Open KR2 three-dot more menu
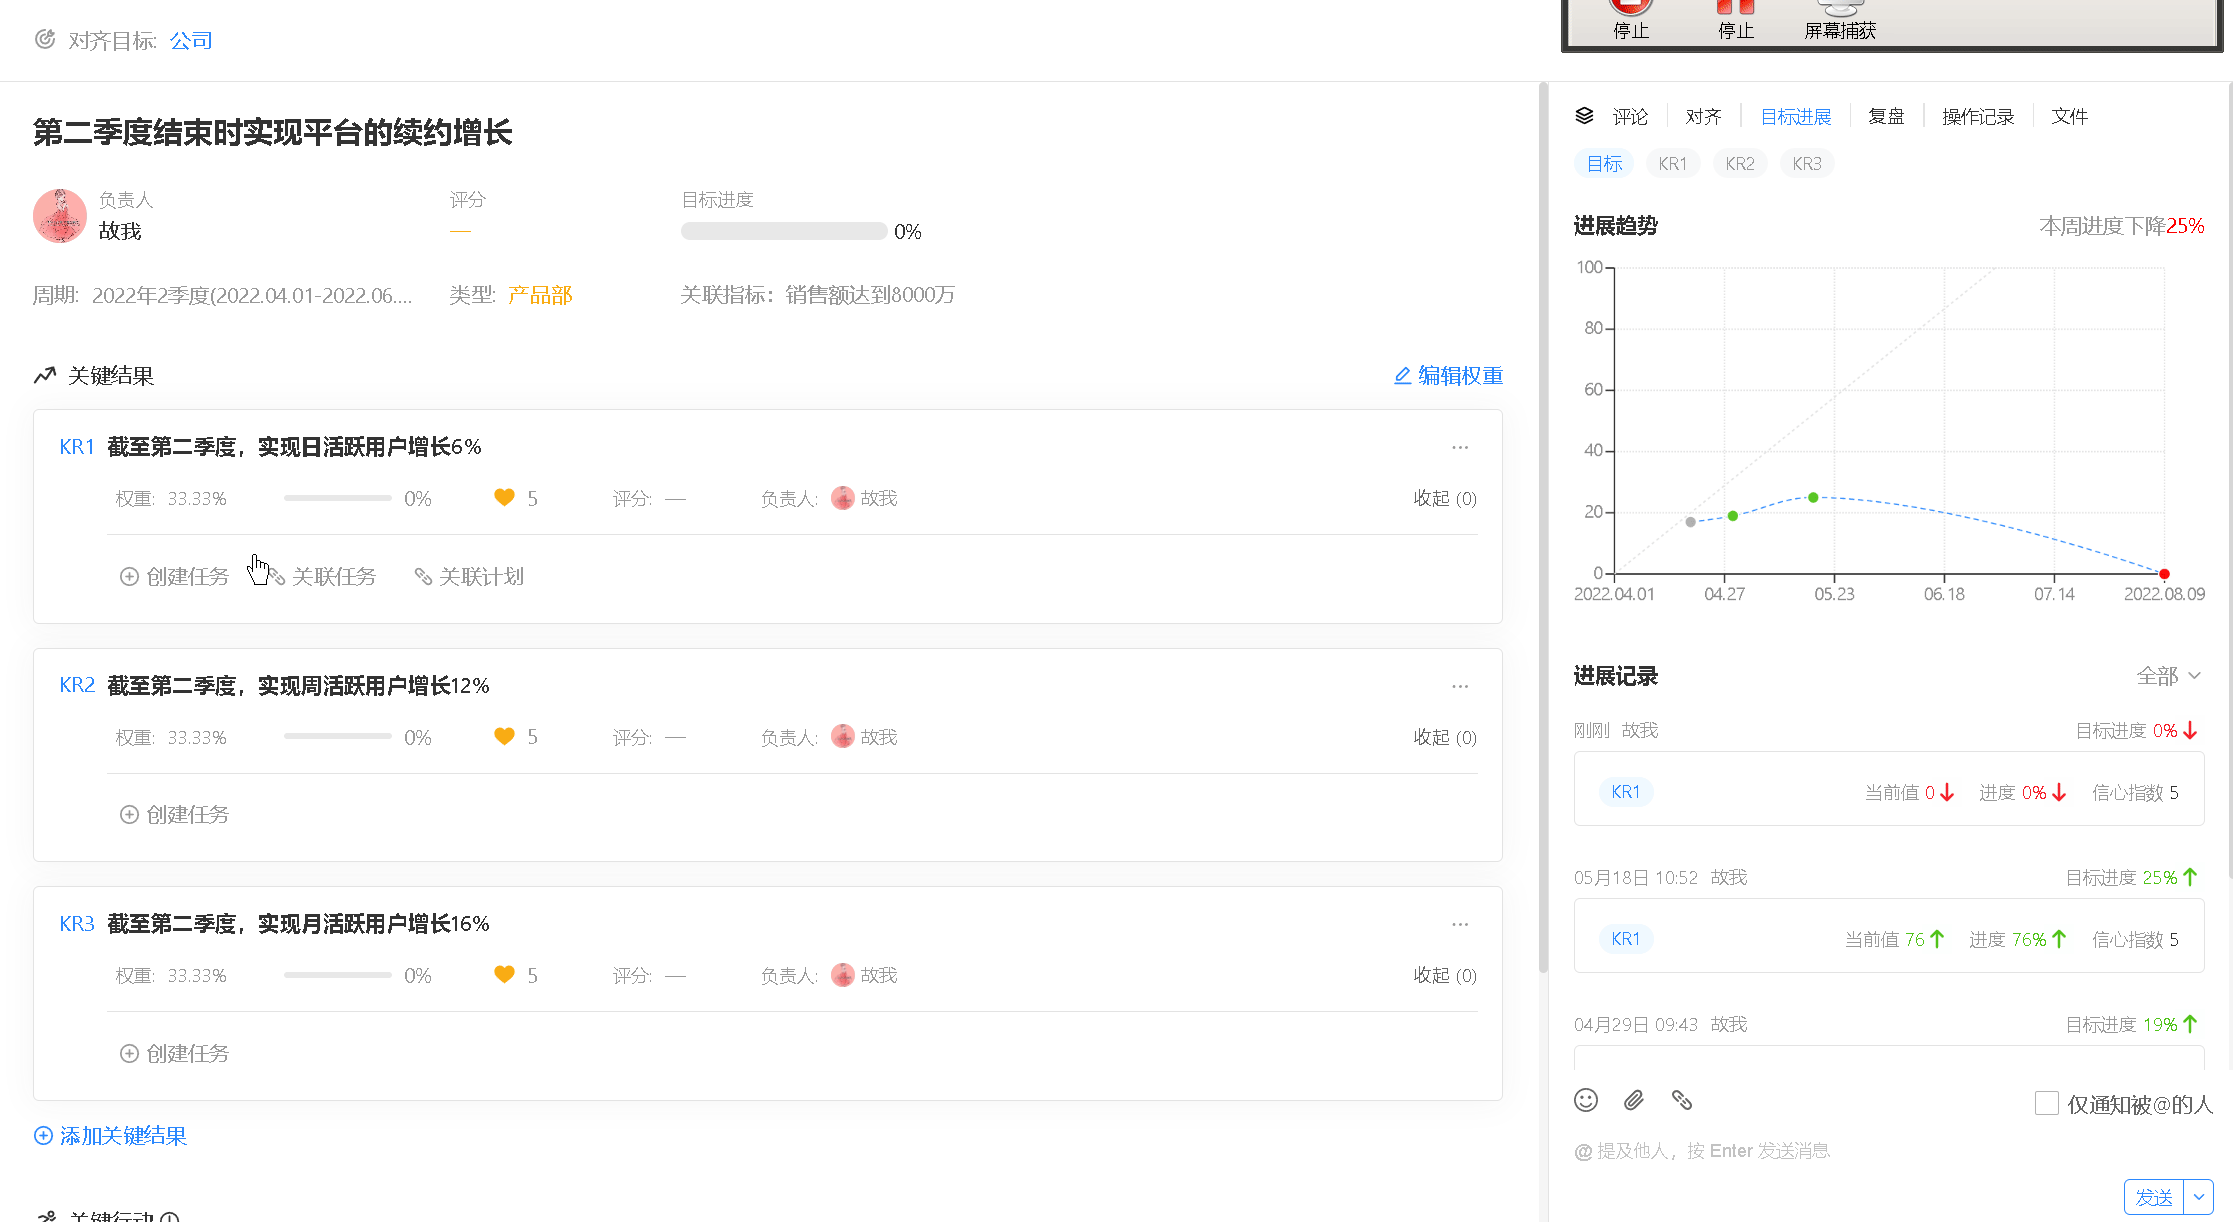This screenshot has height=1222, width=2233. pyautogui.click(x=1459, y=686)
